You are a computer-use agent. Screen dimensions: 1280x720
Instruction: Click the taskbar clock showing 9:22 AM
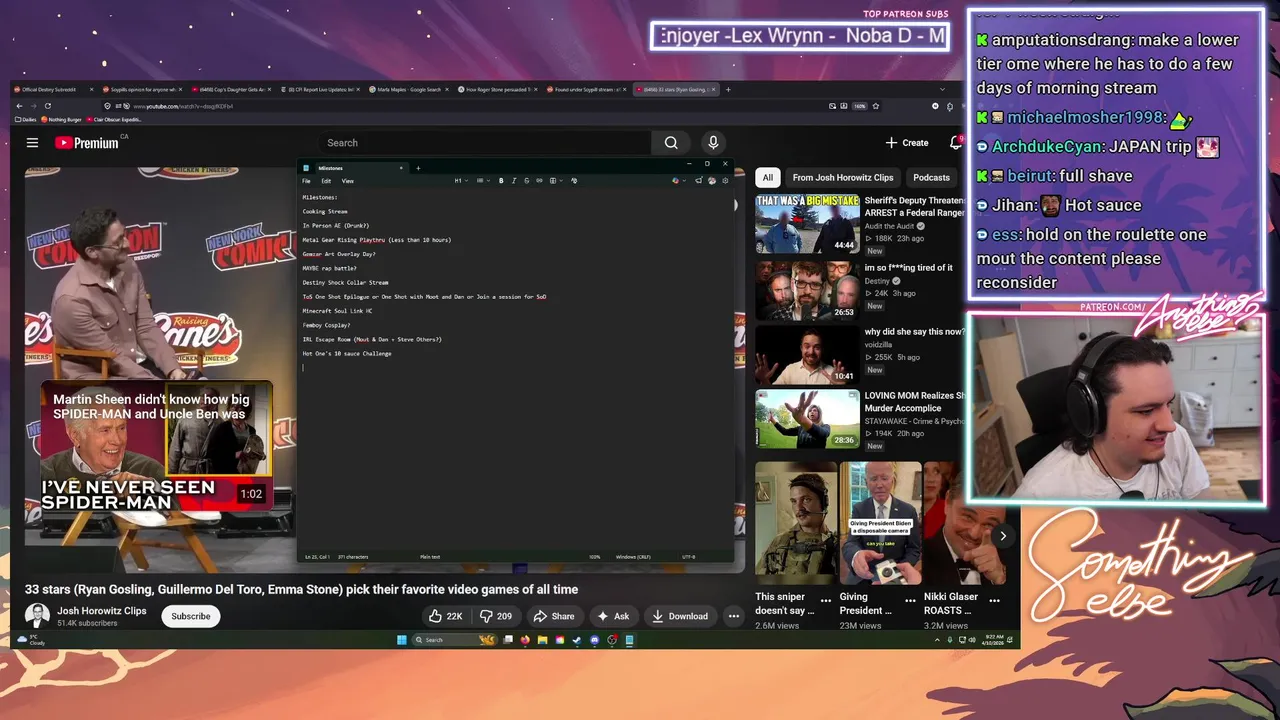[994, 640]
